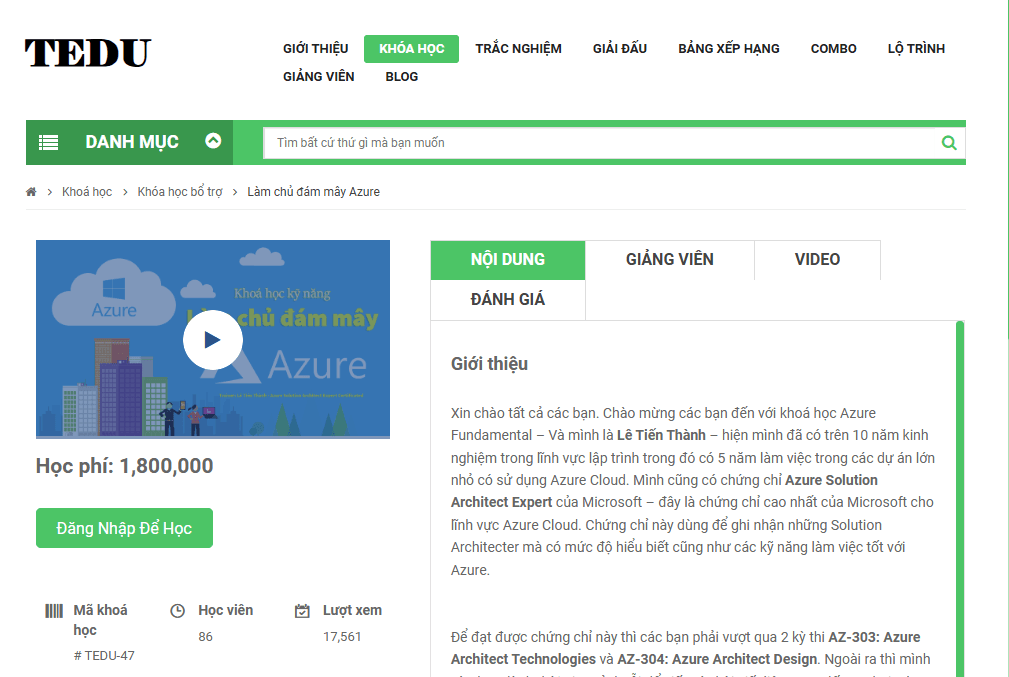Open LỘ TRÌNH page
Image resolution: width=1009 pixels, height=677 pixels.
point(916,49)
